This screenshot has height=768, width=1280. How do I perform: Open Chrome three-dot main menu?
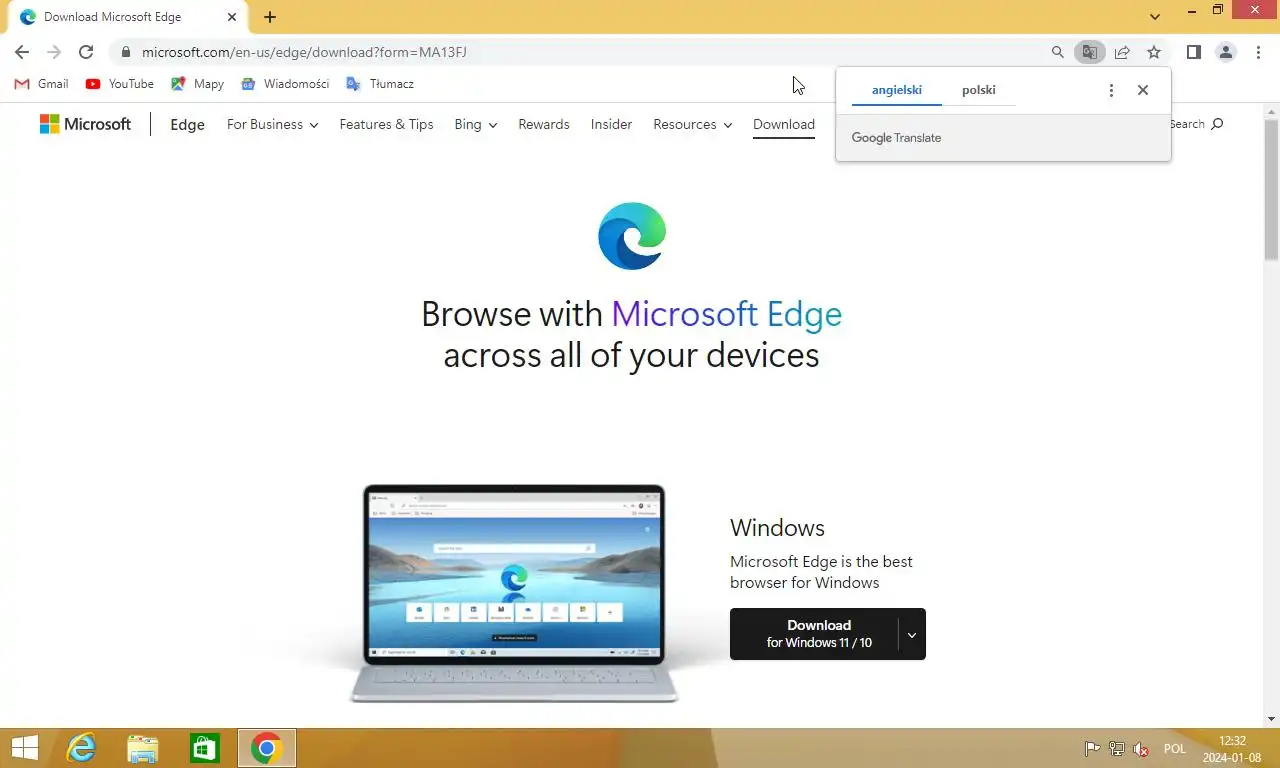(x=1258, y=52)
